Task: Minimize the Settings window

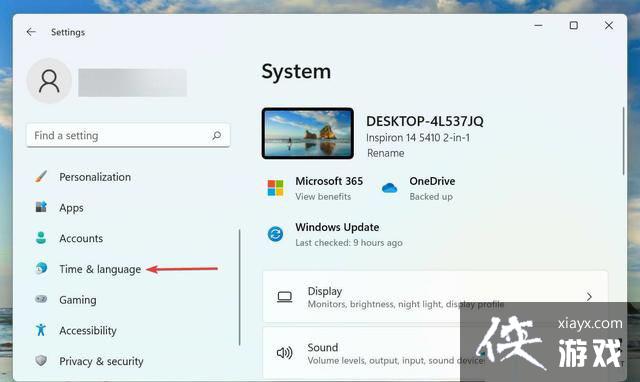Action: tap(538, 25)
